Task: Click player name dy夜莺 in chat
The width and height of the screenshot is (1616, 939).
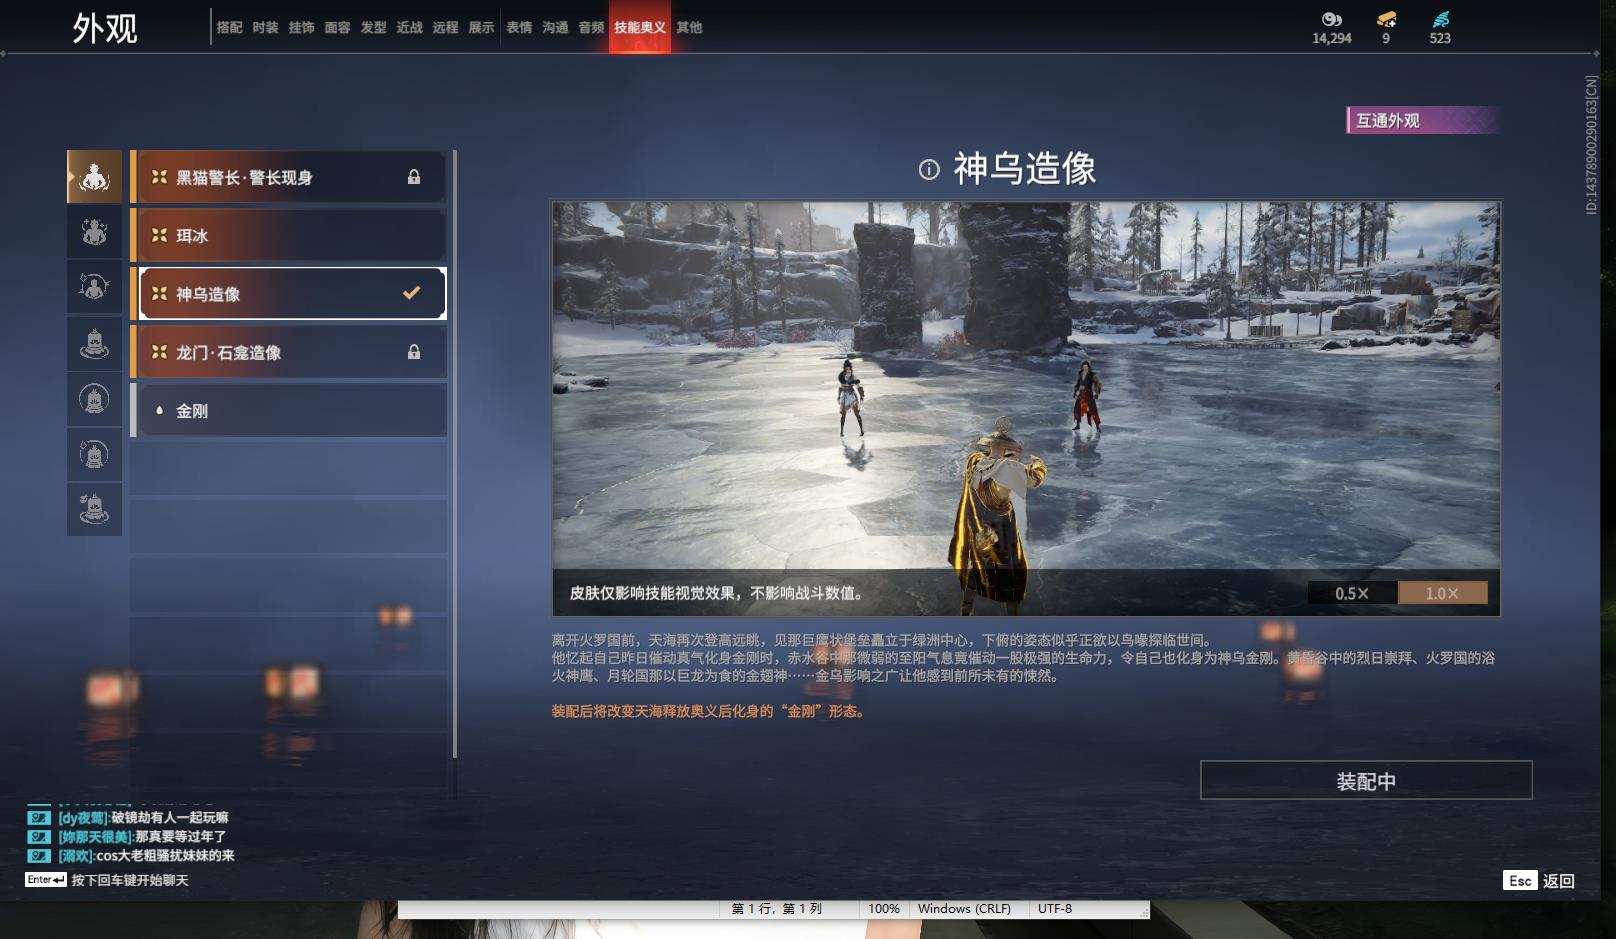Action: (x=83, y=817)
